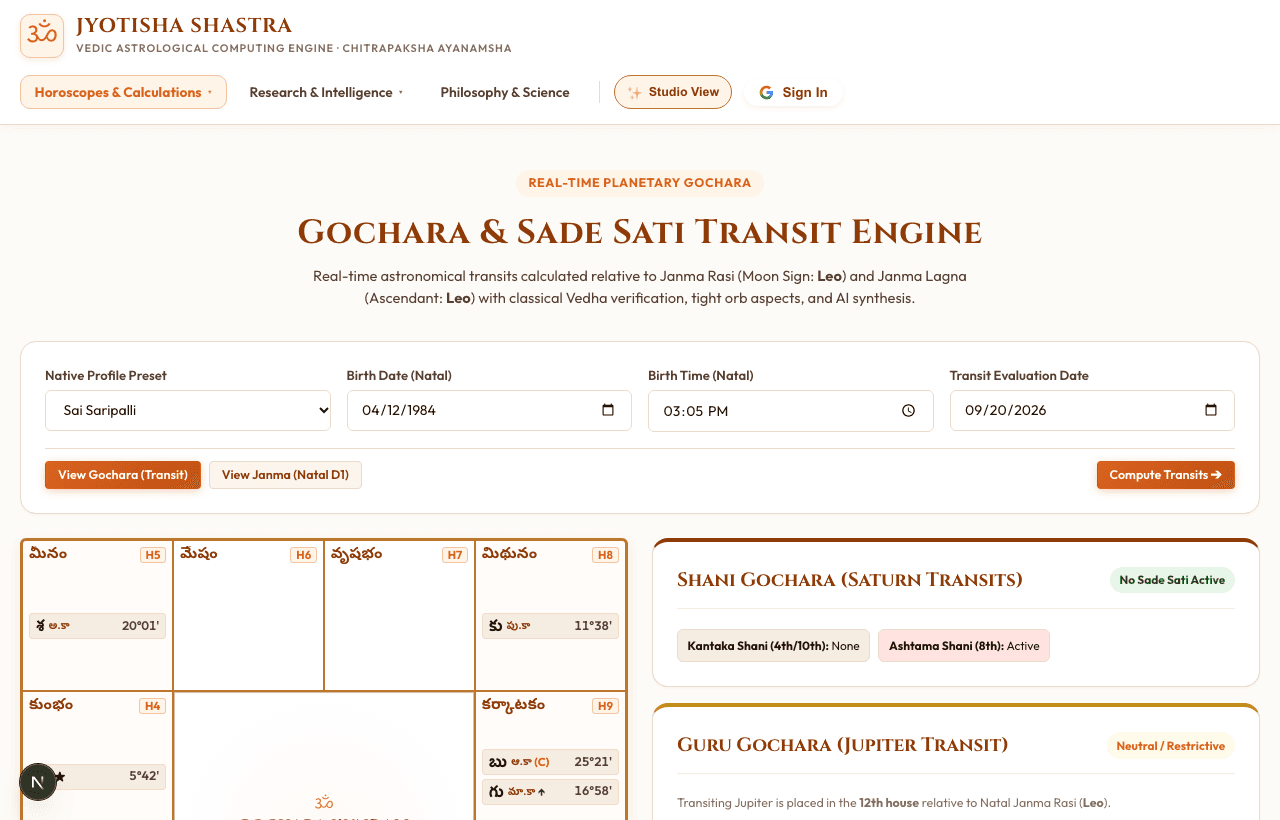
Task: Click the H4 house badge
Action: pyautogui.click(x=153, y=706)
